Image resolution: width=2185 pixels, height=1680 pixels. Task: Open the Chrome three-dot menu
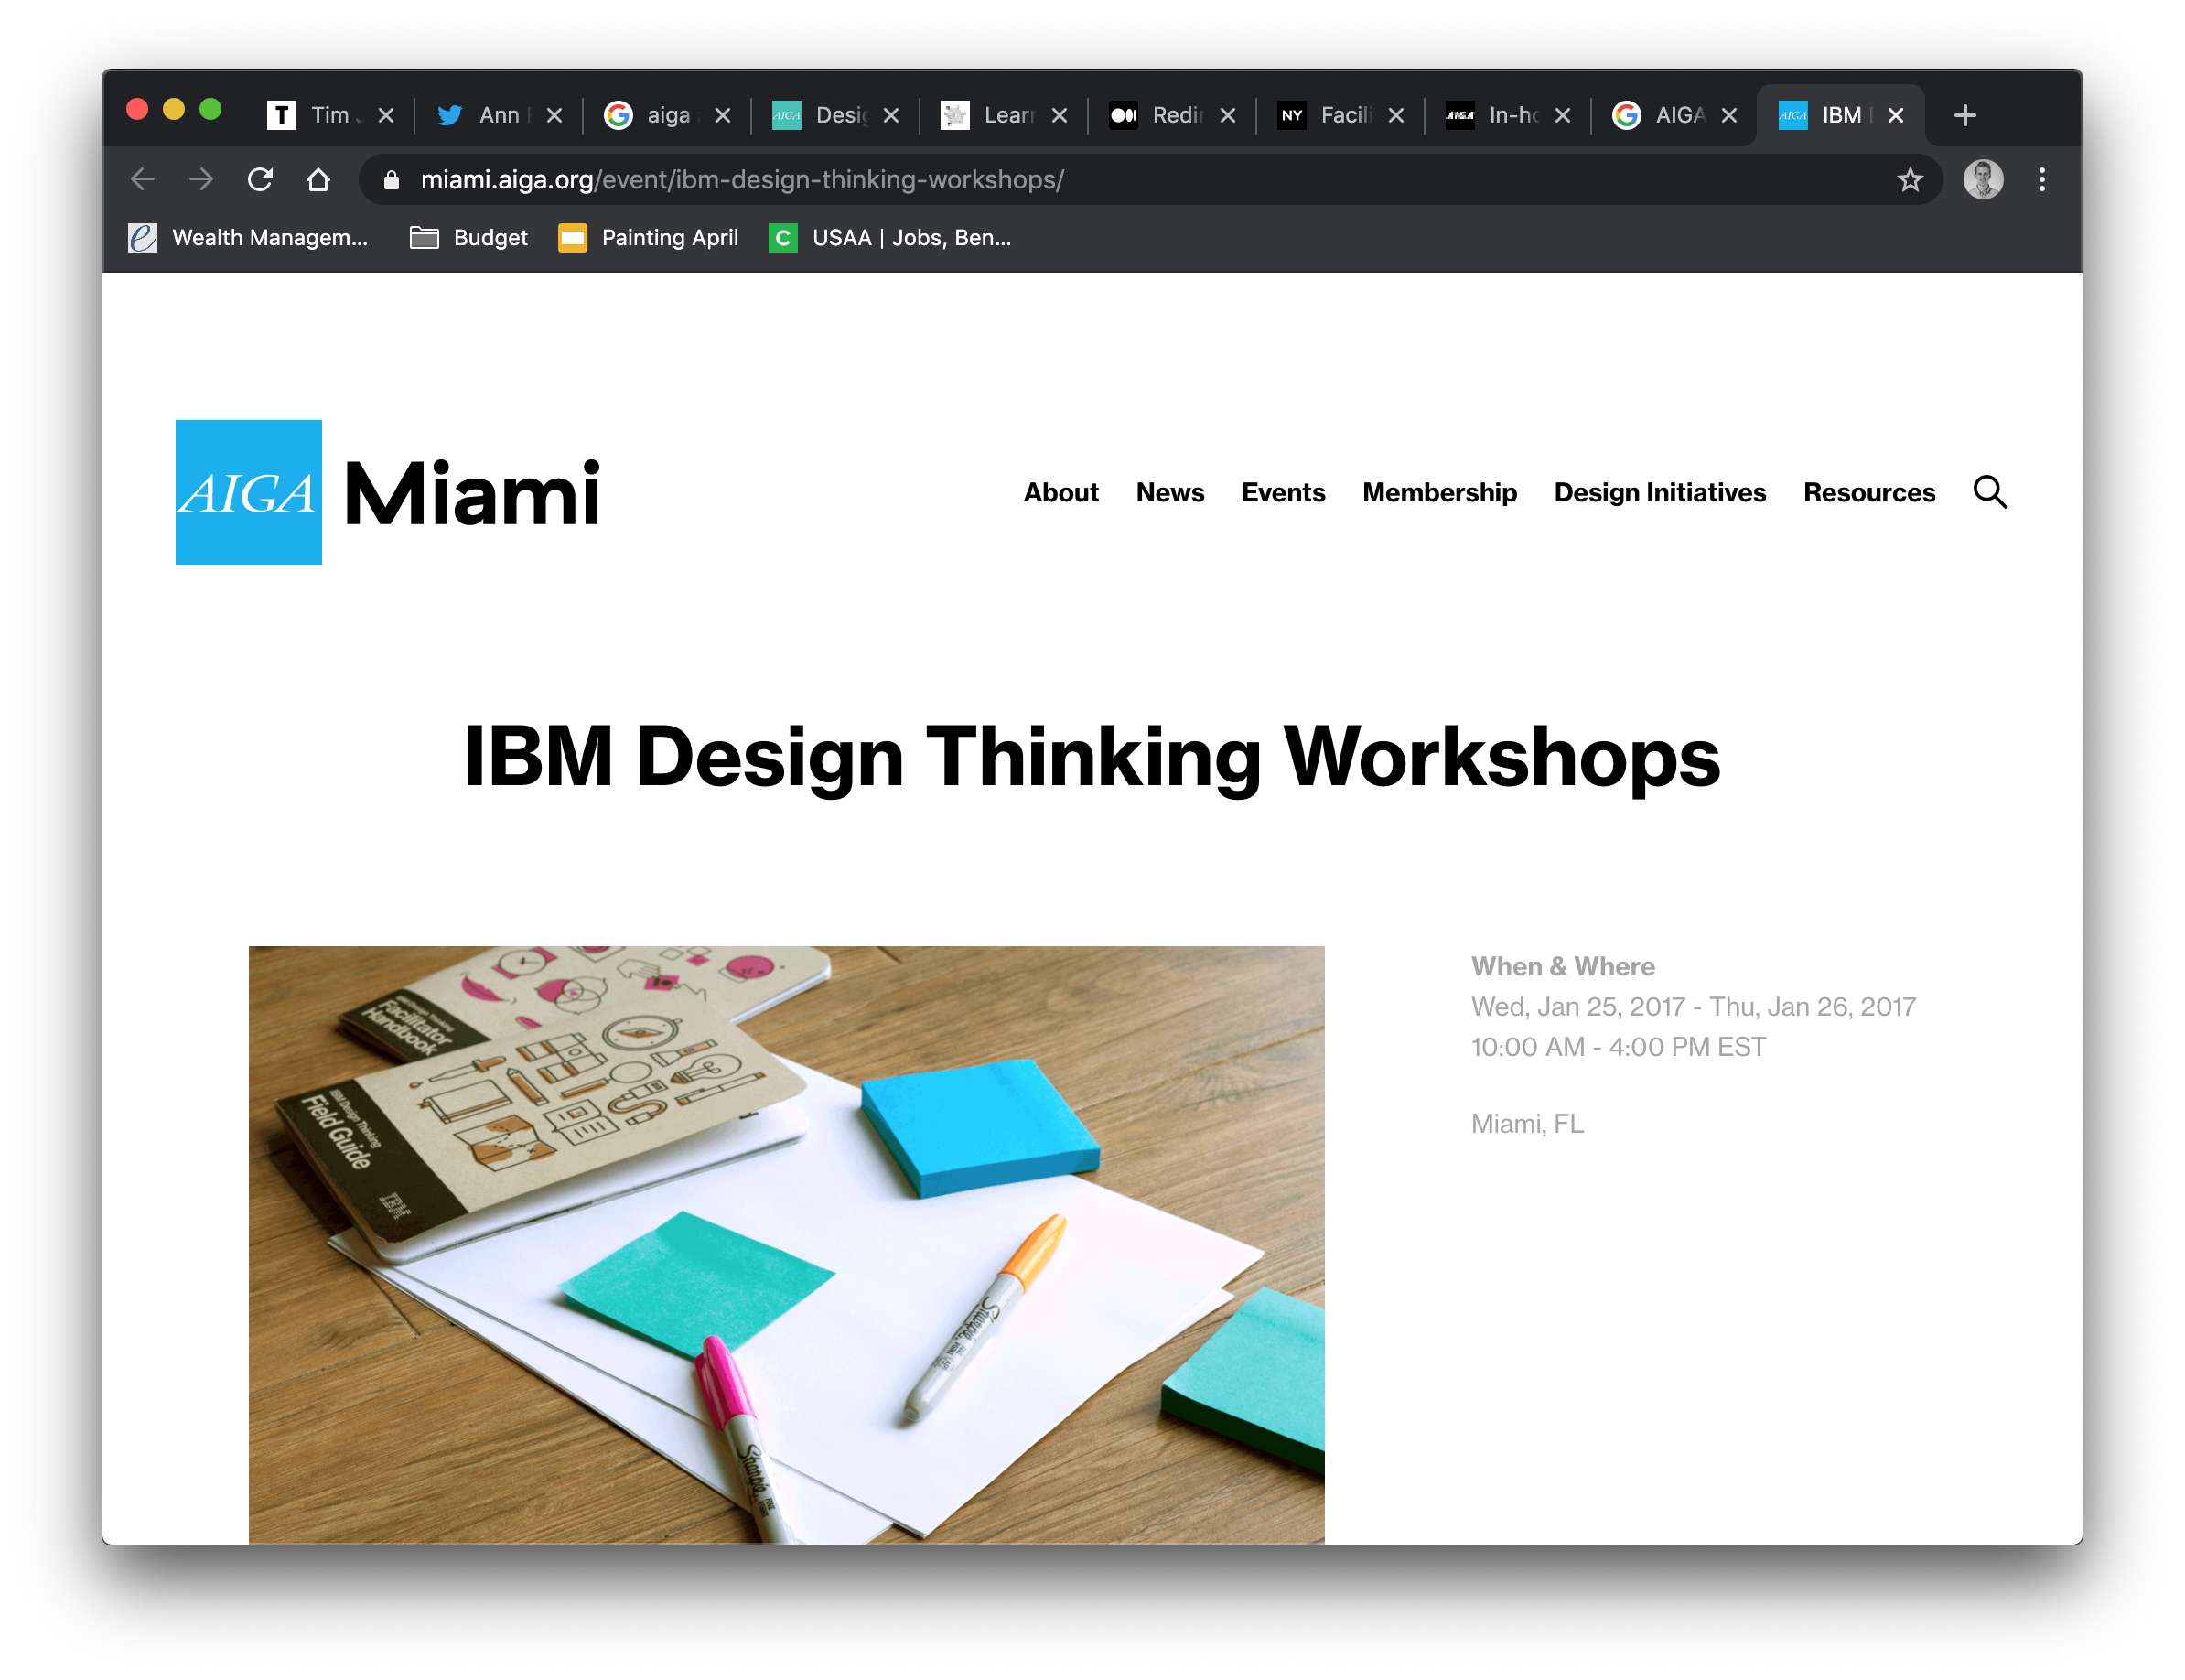(x=2041, y=179)
